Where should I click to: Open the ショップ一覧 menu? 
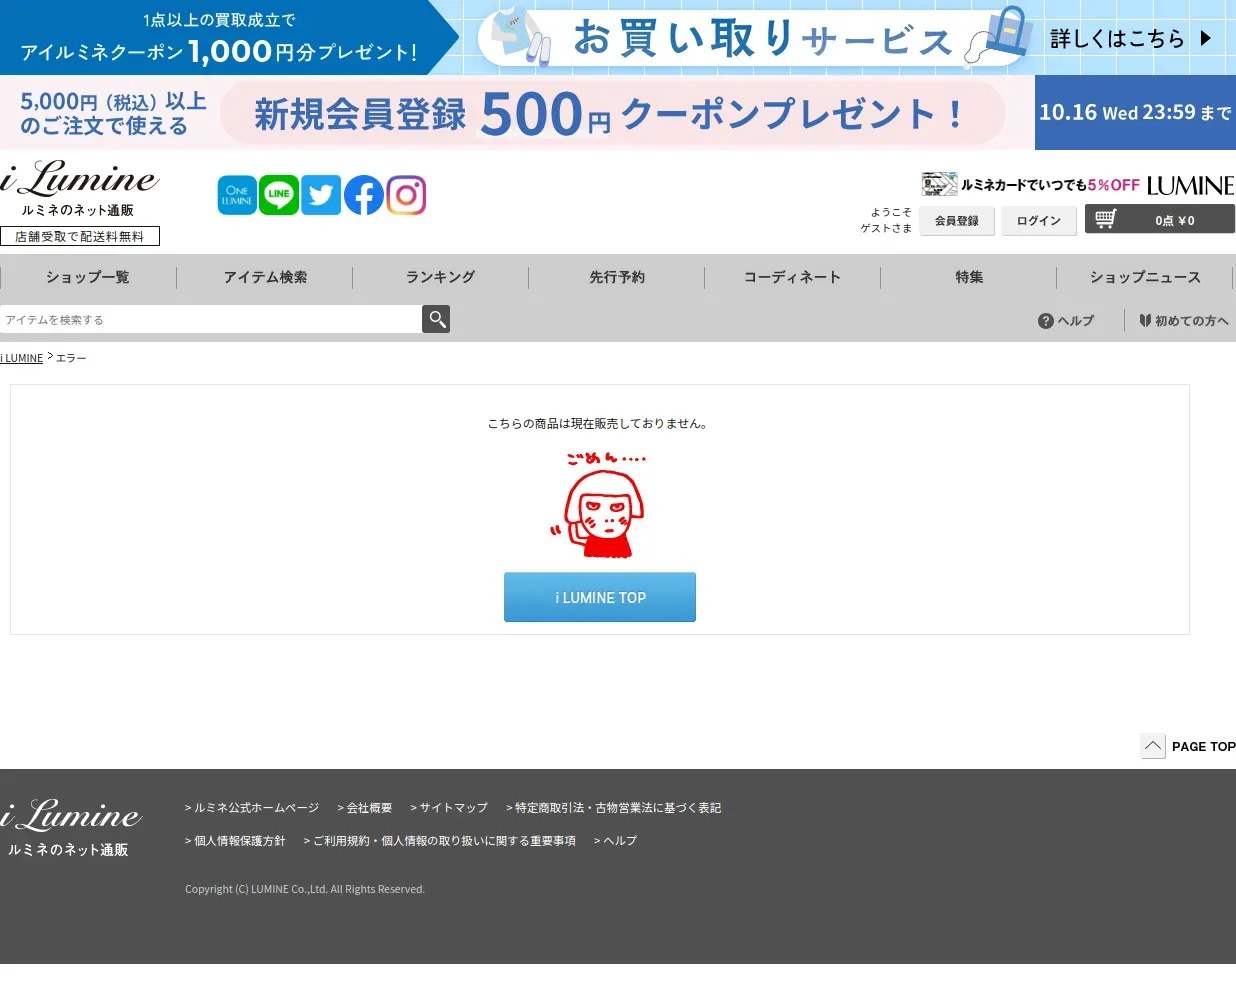[x=88, y=277]
